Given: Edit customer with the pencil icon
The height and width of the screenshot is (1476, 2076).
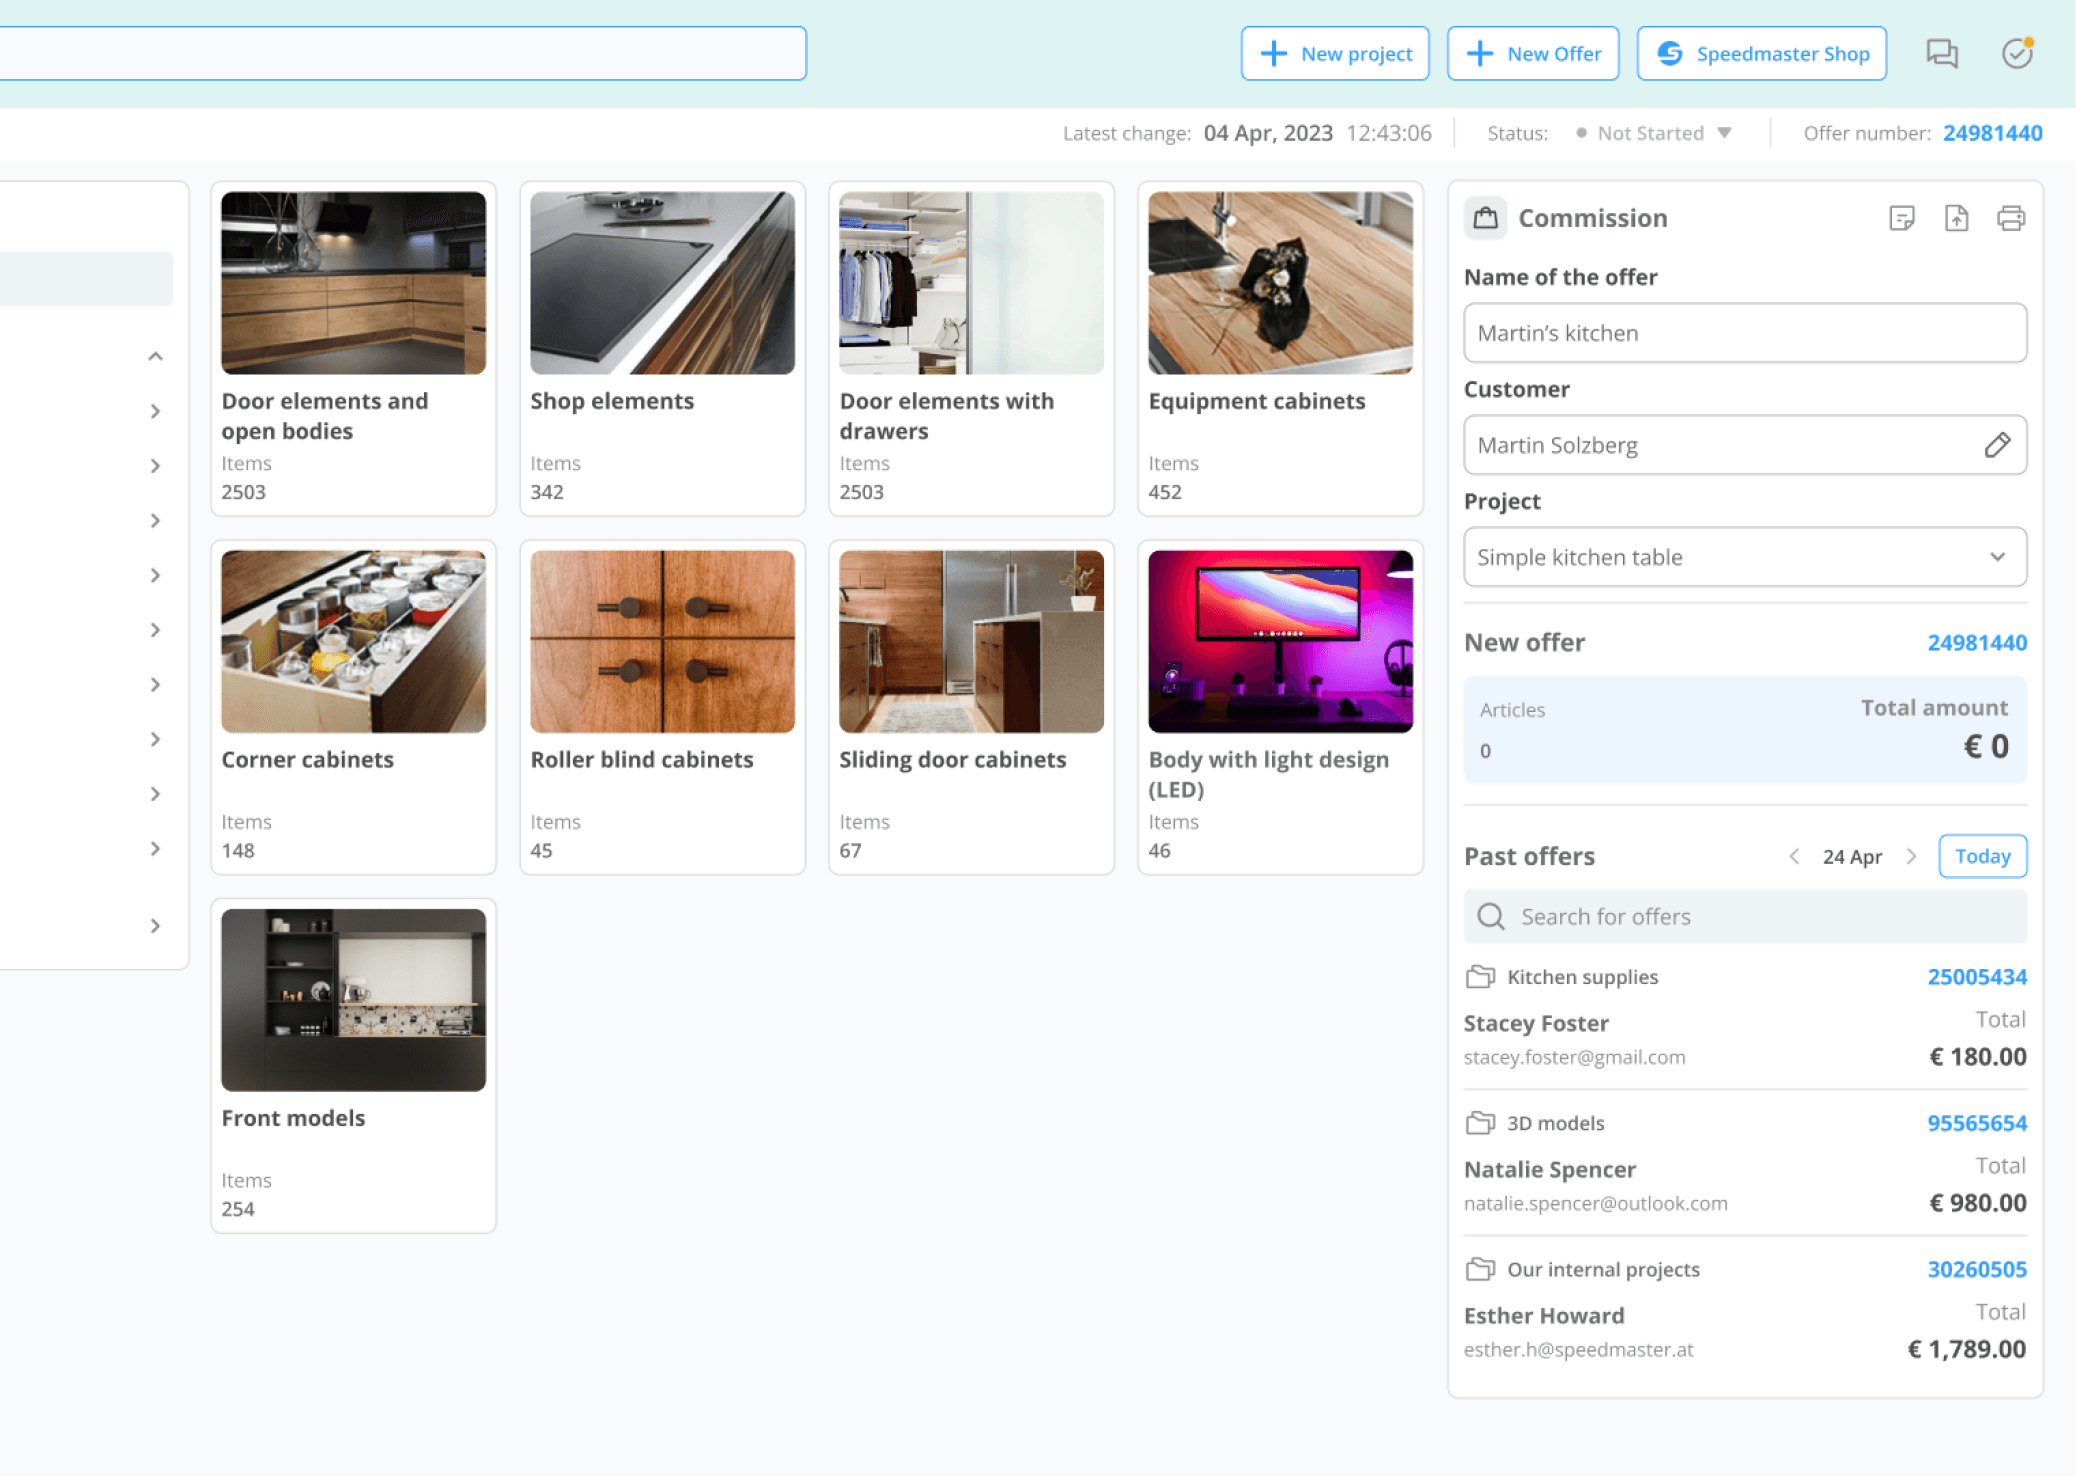Looking at the screenshot, I should click(x=1997, y=445).
